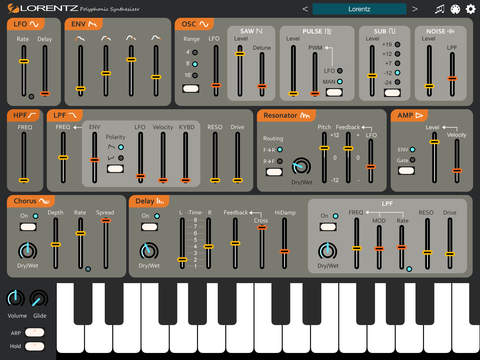Click the Resonator section header tab
Screen dimensions: 480x360
[286, 115]
